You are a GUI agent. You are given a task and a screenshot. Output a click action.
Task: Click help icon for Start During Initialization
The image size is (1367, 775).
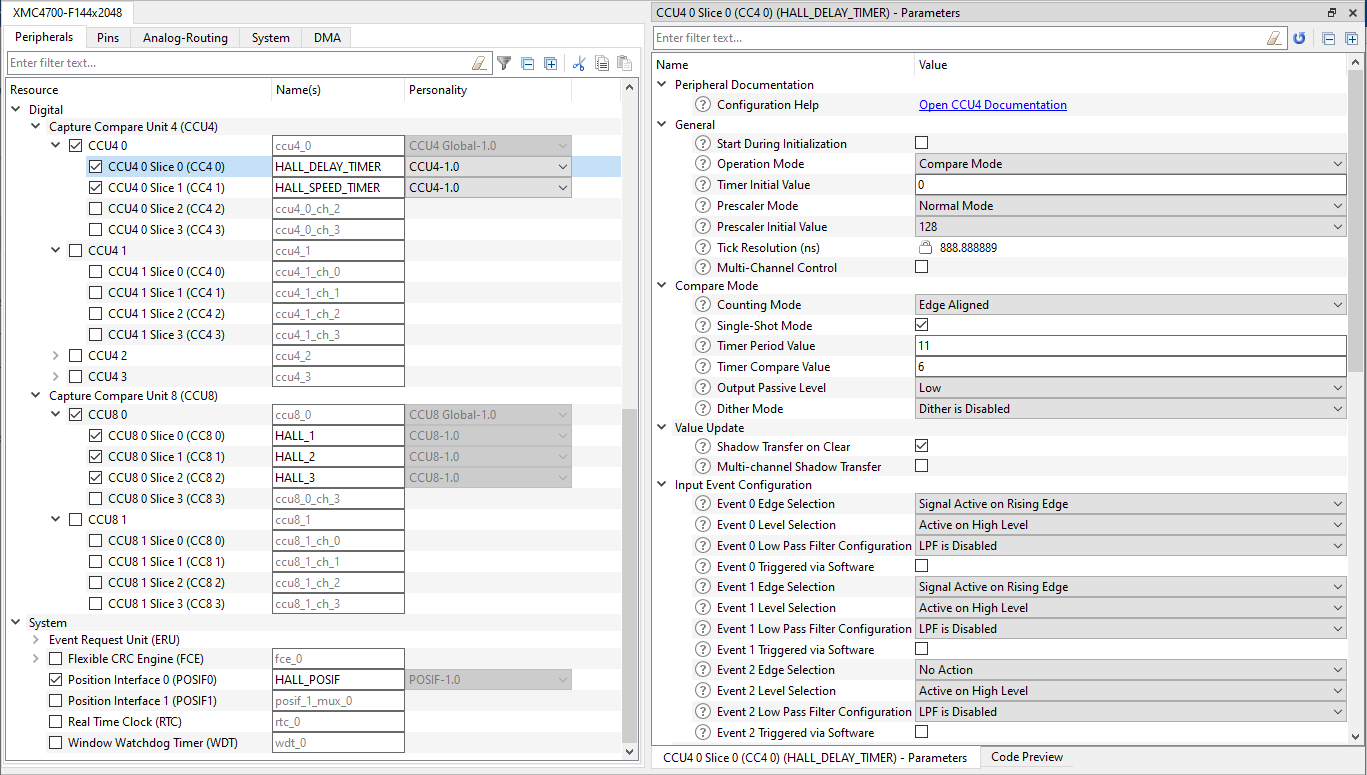pyautogui.click(x=703, y=144)
